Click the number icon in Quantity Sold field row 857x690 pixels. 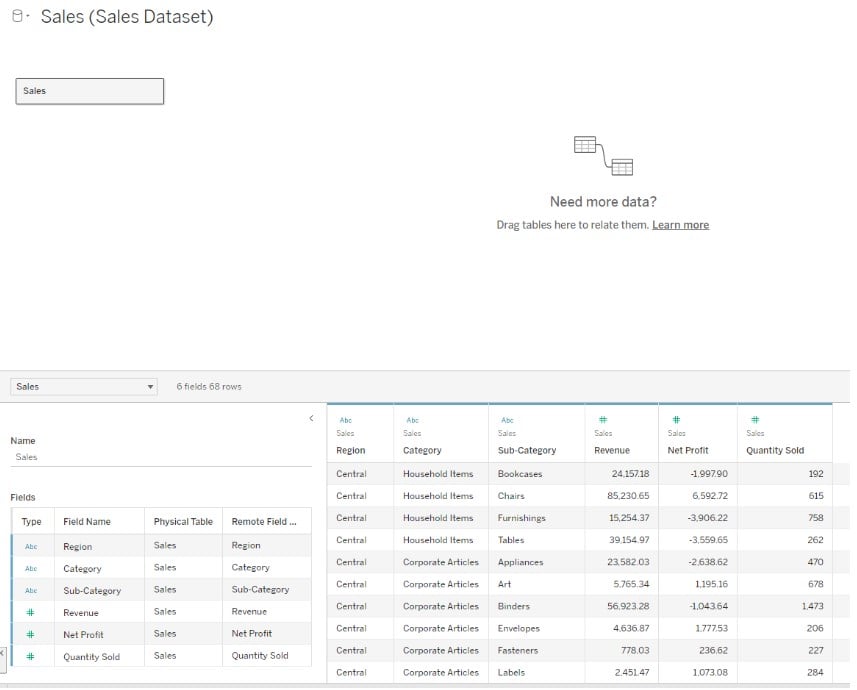[x=31, y=656]
